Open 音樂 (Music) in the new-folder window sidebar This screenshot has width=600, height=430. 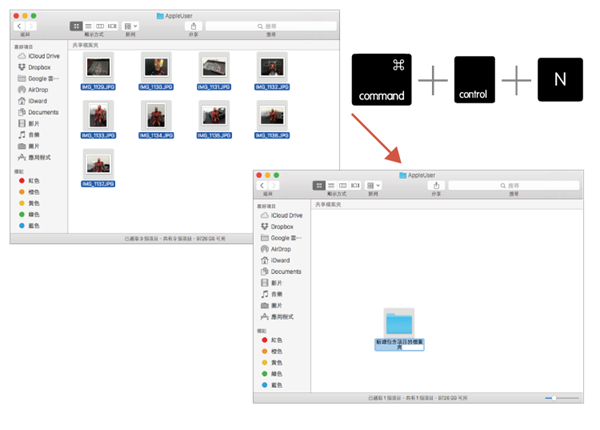pos(271,294)
